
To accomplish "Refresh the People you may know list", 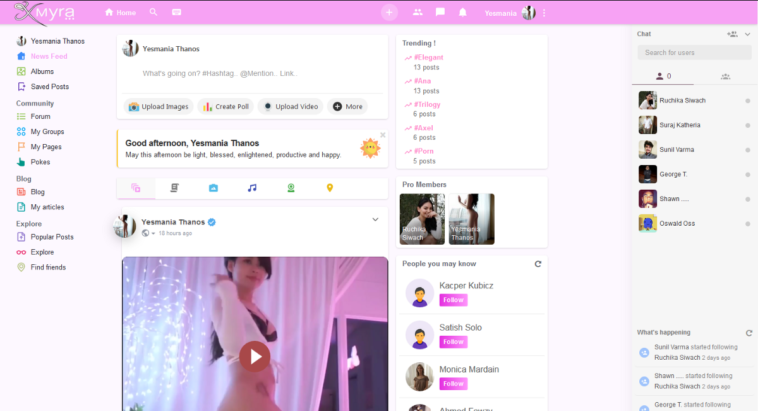I will pyautogui.click(x=538, y=264).
